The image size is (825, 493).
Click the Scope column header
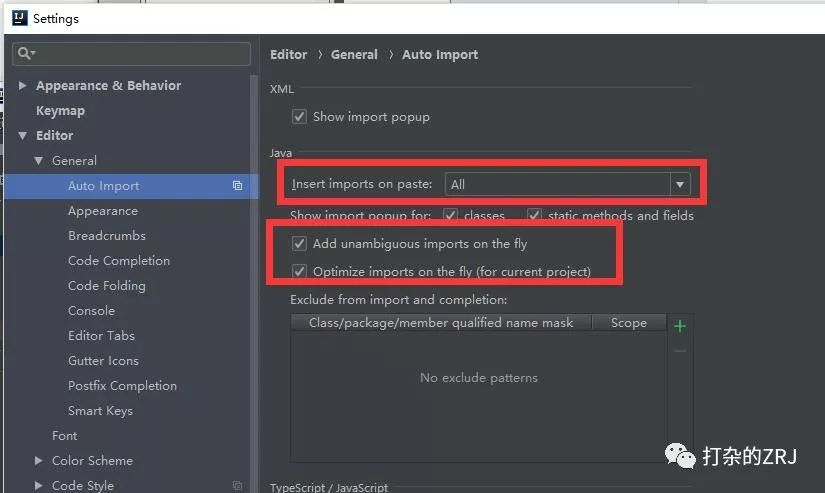pyautogui.click(x=629, y=323)
